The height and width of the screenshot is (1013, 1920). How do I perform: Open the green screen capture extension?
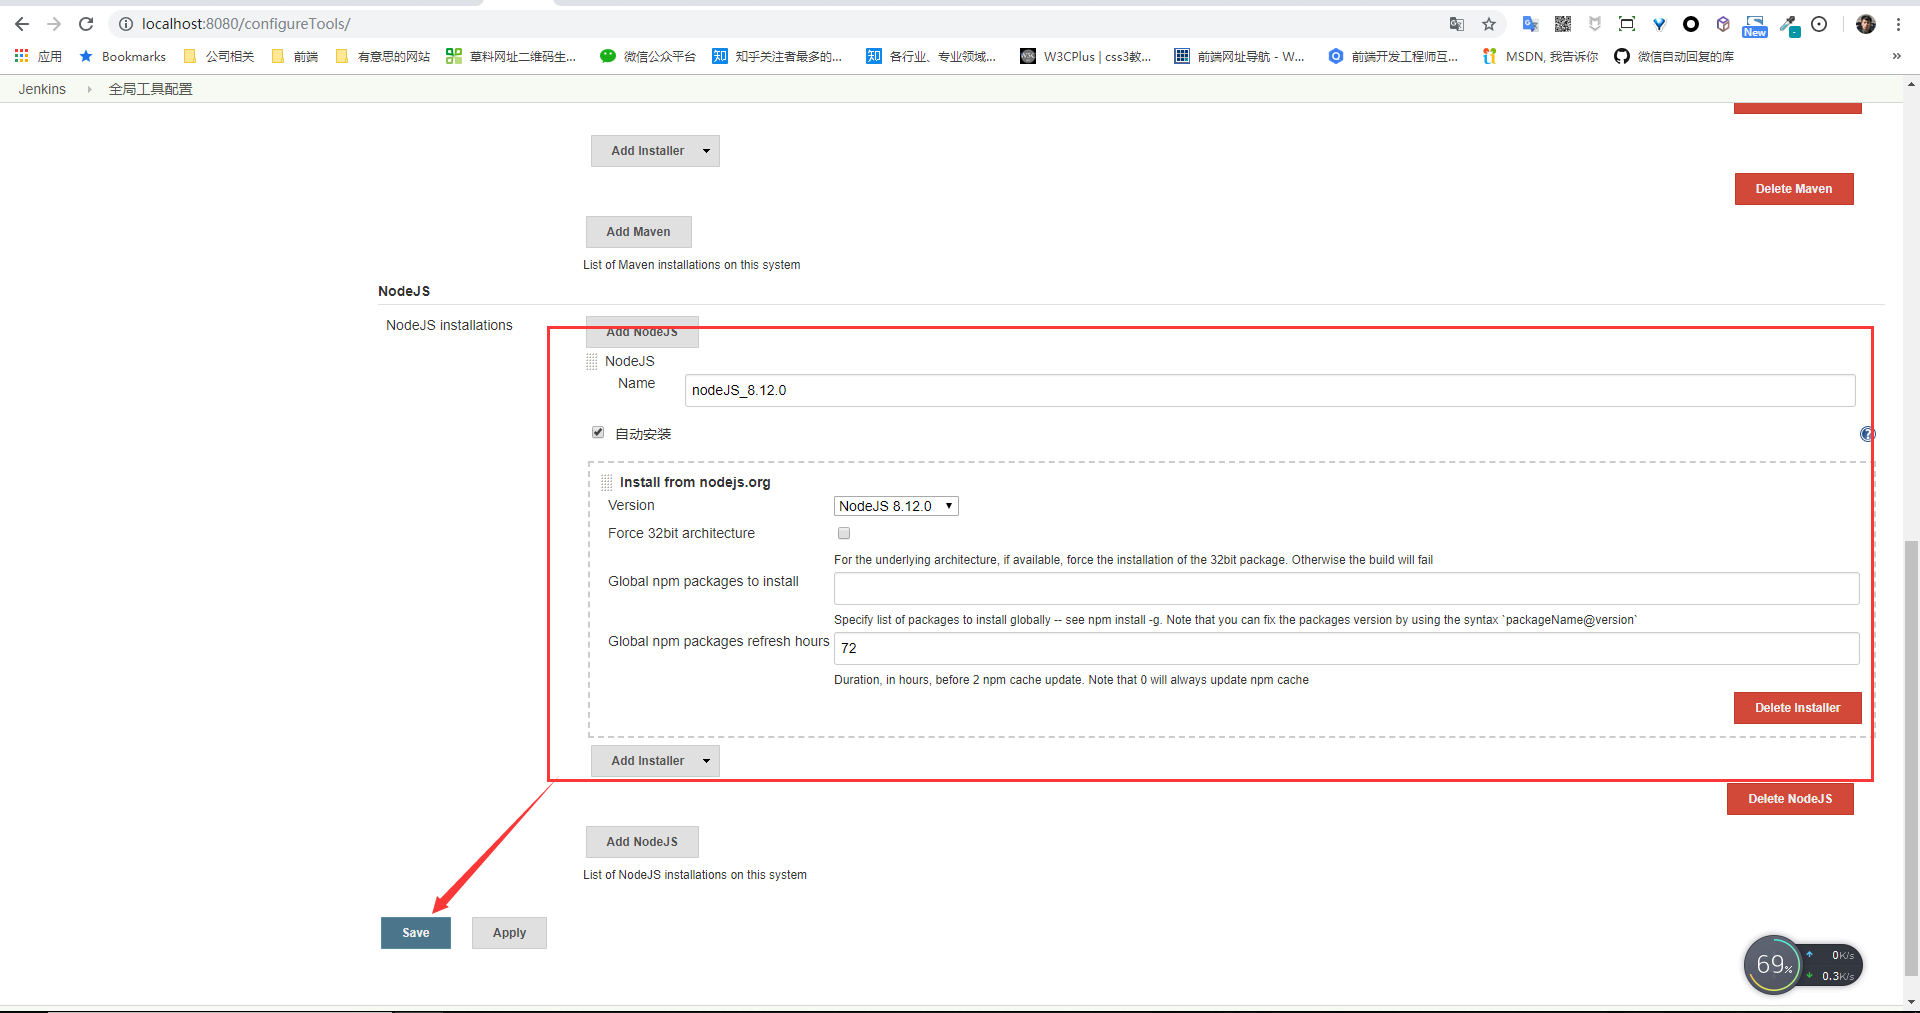click(1627, 24)
